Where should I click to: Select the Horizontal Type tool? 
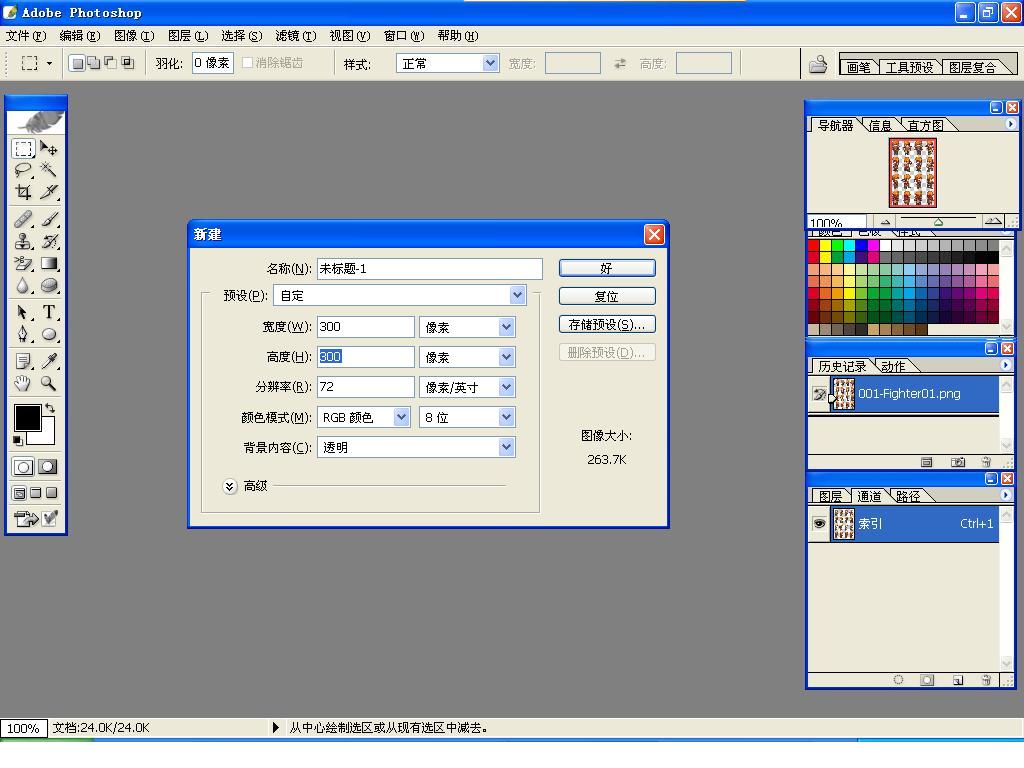[x=49, y=312]
